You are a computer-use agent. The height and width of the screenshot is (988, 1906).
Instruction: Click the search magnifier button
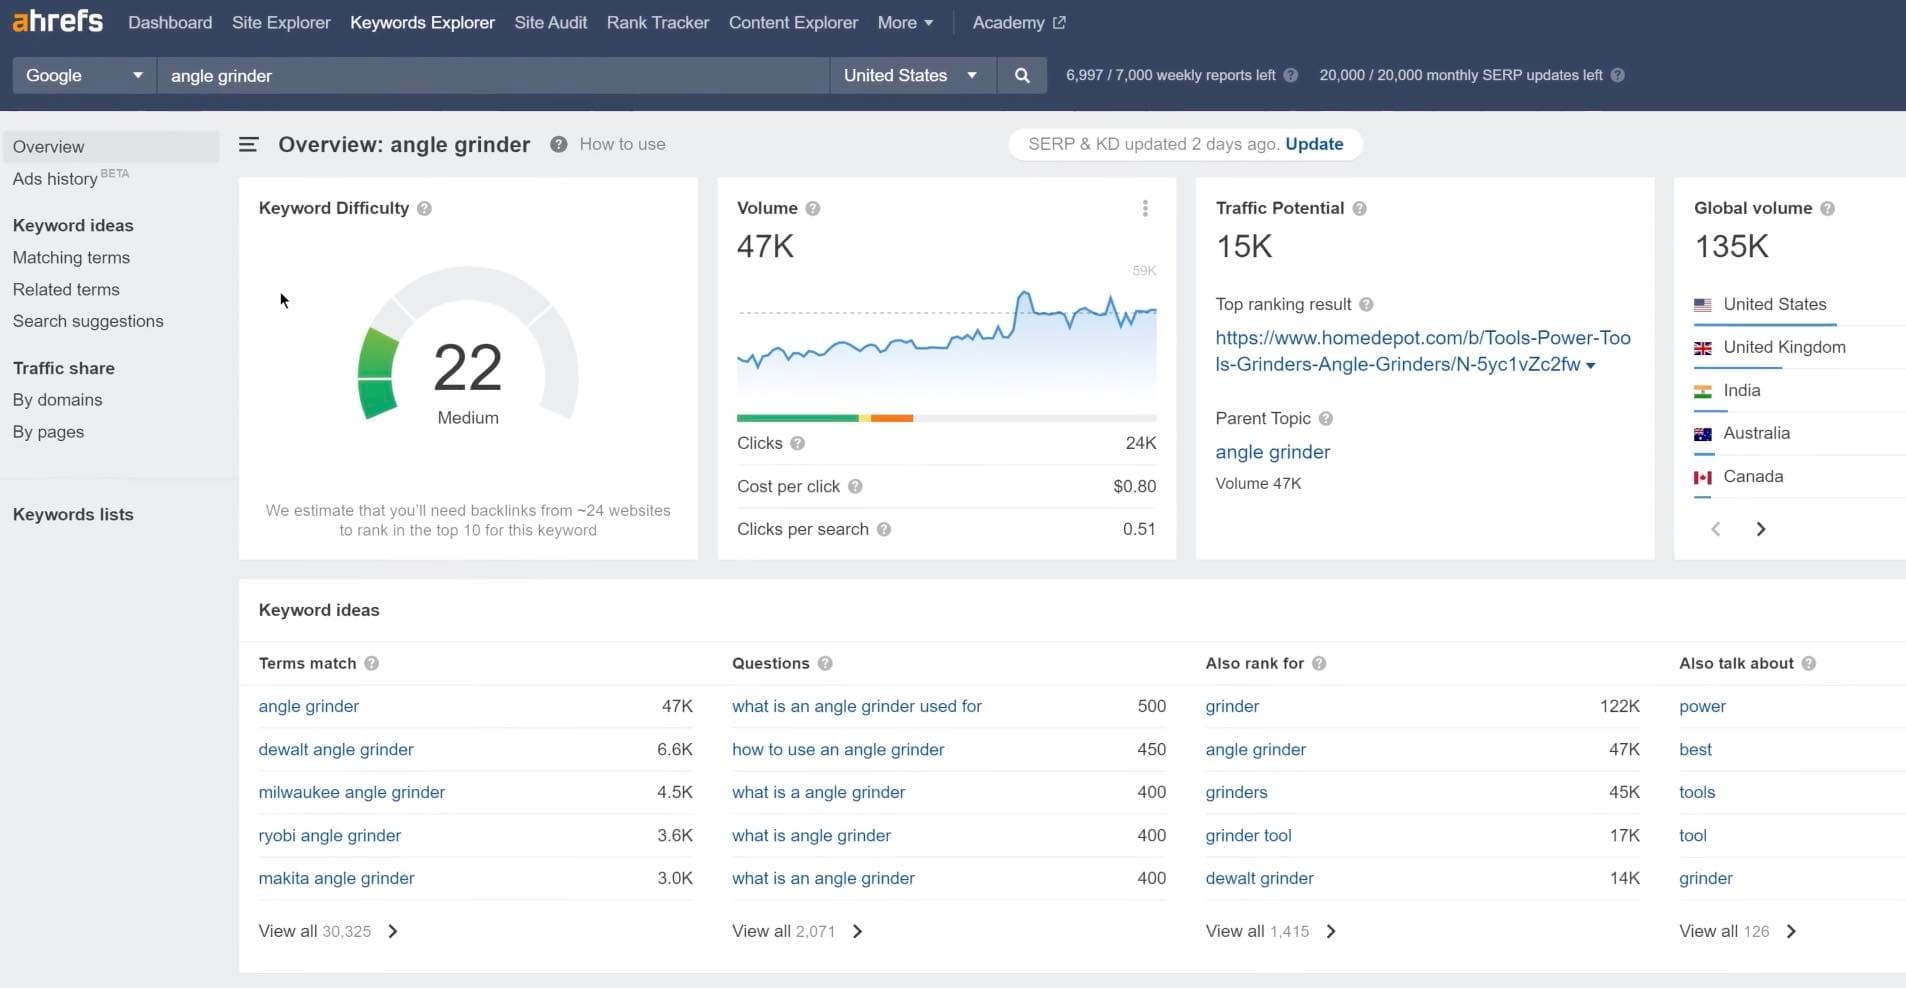[x=1022, y=75]
